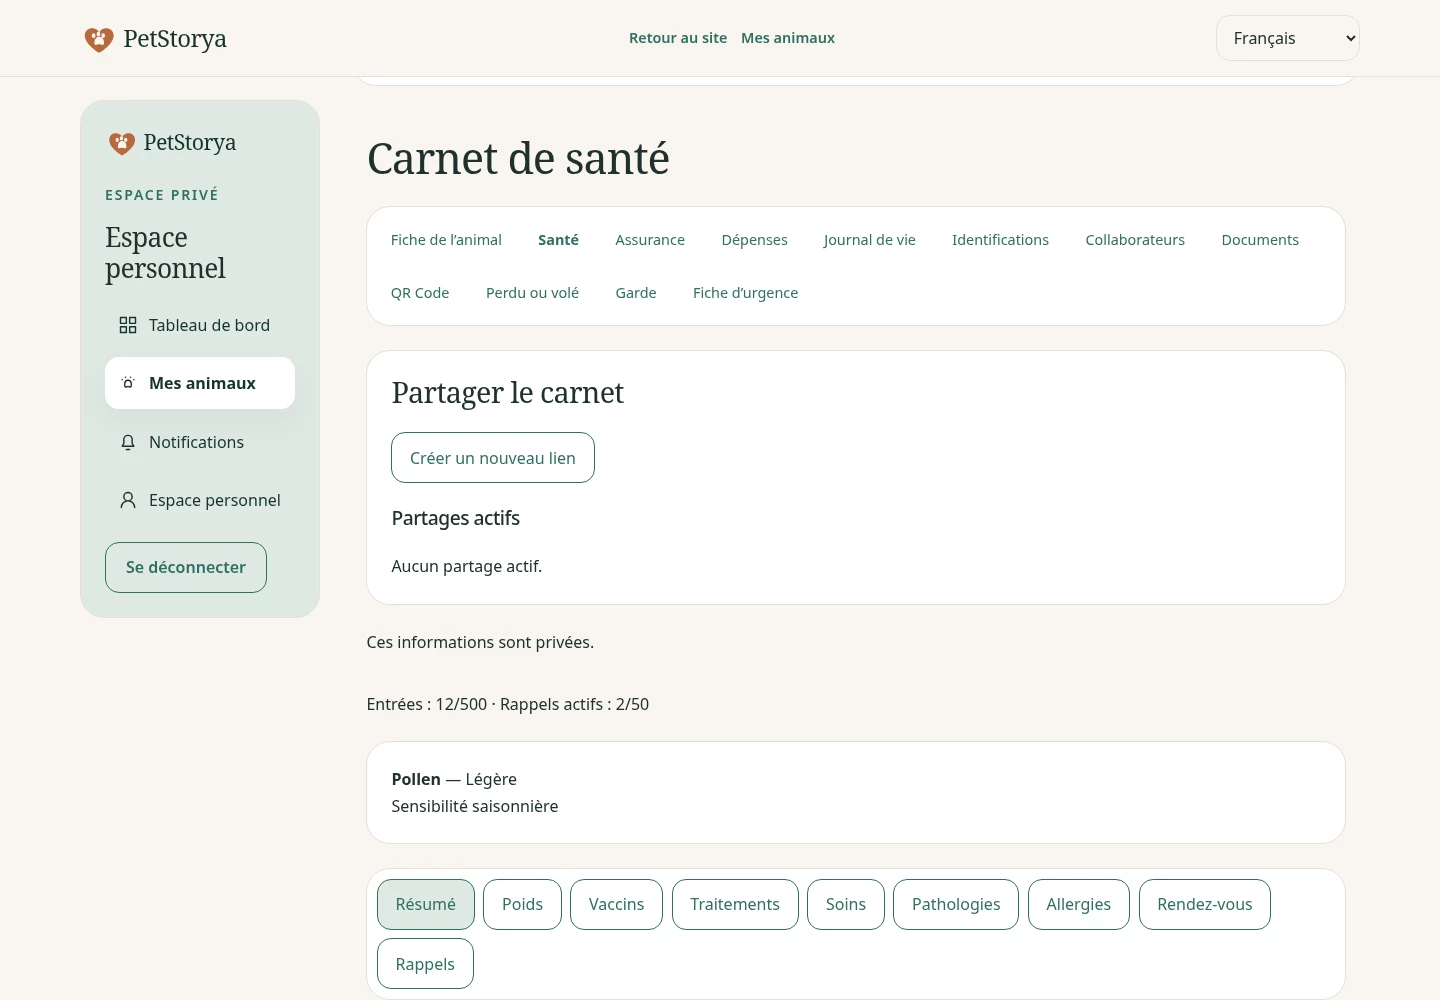Click the PetStorya brand name in header
The image size is (1440, 1000).
click(175, 39)
